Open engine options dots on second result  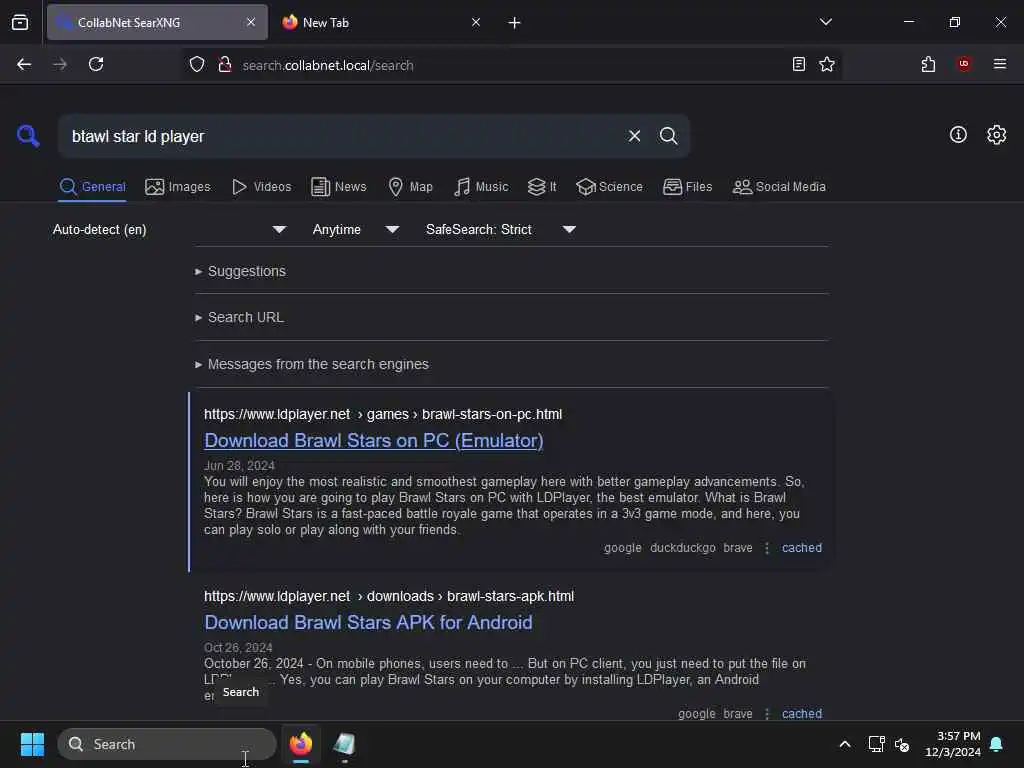767,714
